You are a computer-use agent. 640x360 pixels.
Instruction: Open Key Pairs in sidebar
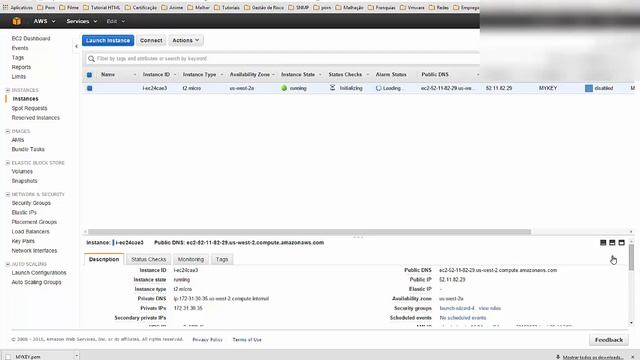[x=23, y=241]
